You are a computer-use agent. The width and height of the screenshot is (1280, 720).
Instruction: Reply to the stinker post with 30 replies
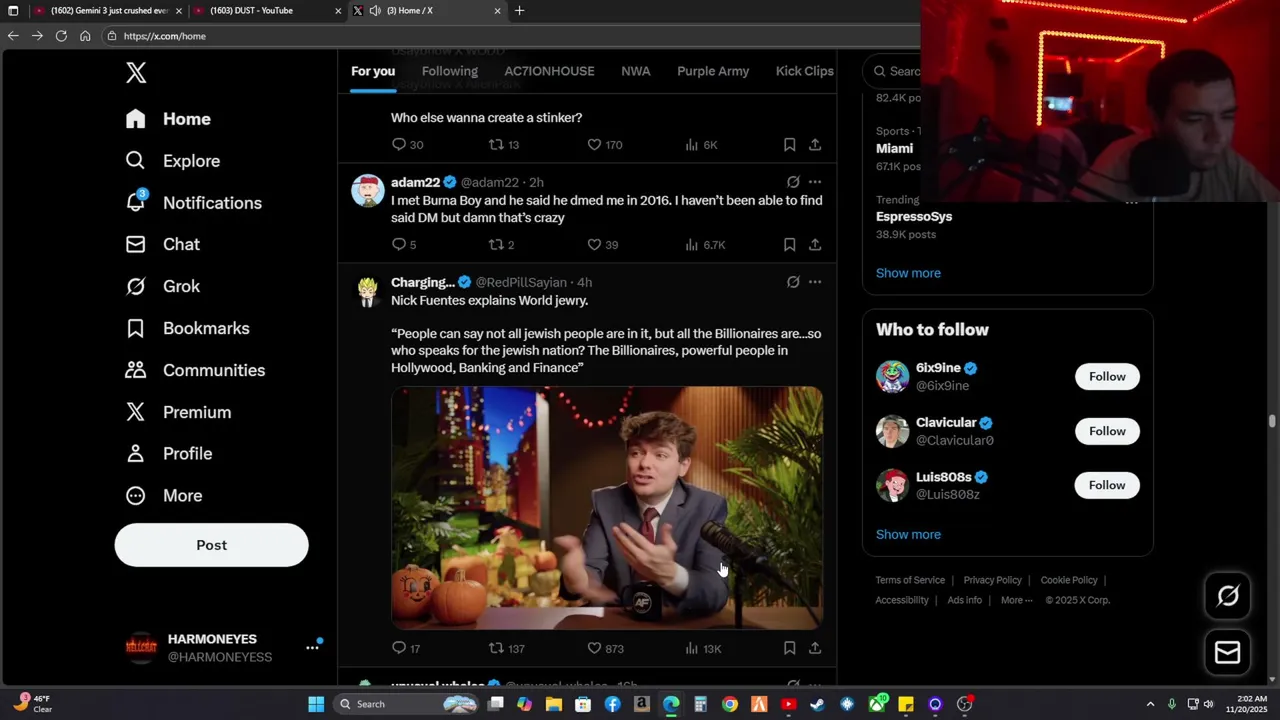[x=407, y=145]
